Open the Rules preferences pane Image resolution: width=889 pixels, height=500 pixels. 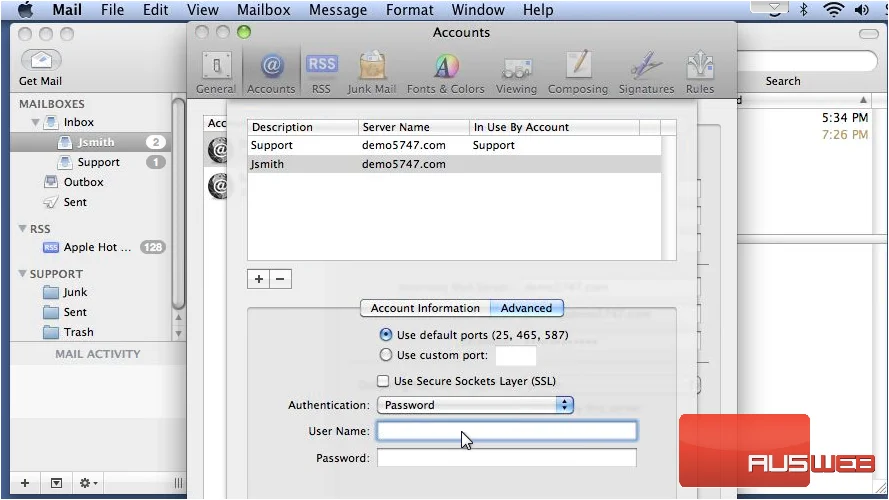click(700, 73)
